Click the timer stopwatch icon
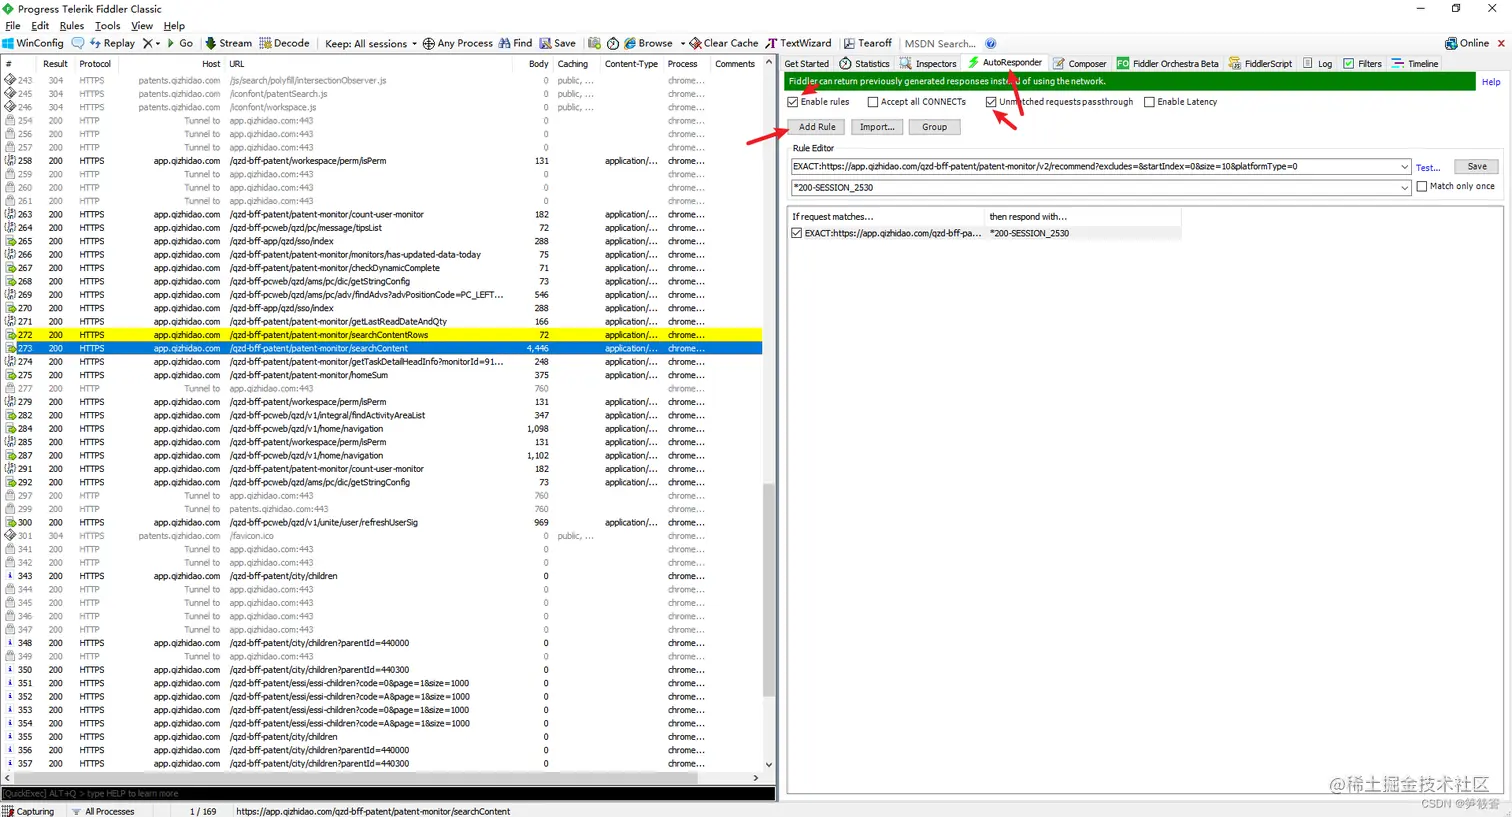This screenshot has height=817, width=1512. click(x=613, y=43)
